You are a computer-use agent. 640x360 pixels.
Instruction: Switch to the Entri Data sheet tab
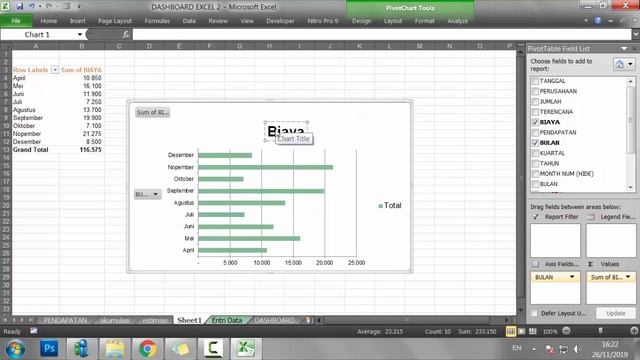(227, 320)
